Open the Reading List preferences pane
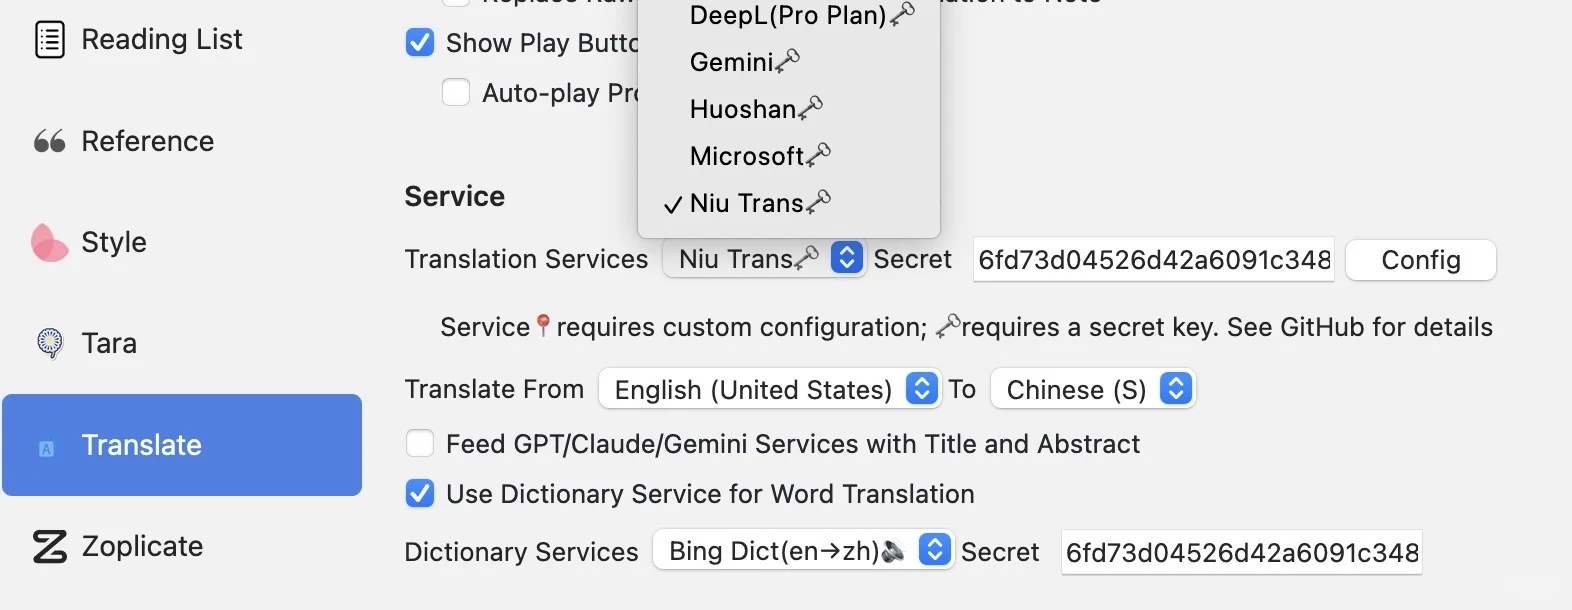The height and width of the screenshot is (610, 1572). tap(181, 40)
